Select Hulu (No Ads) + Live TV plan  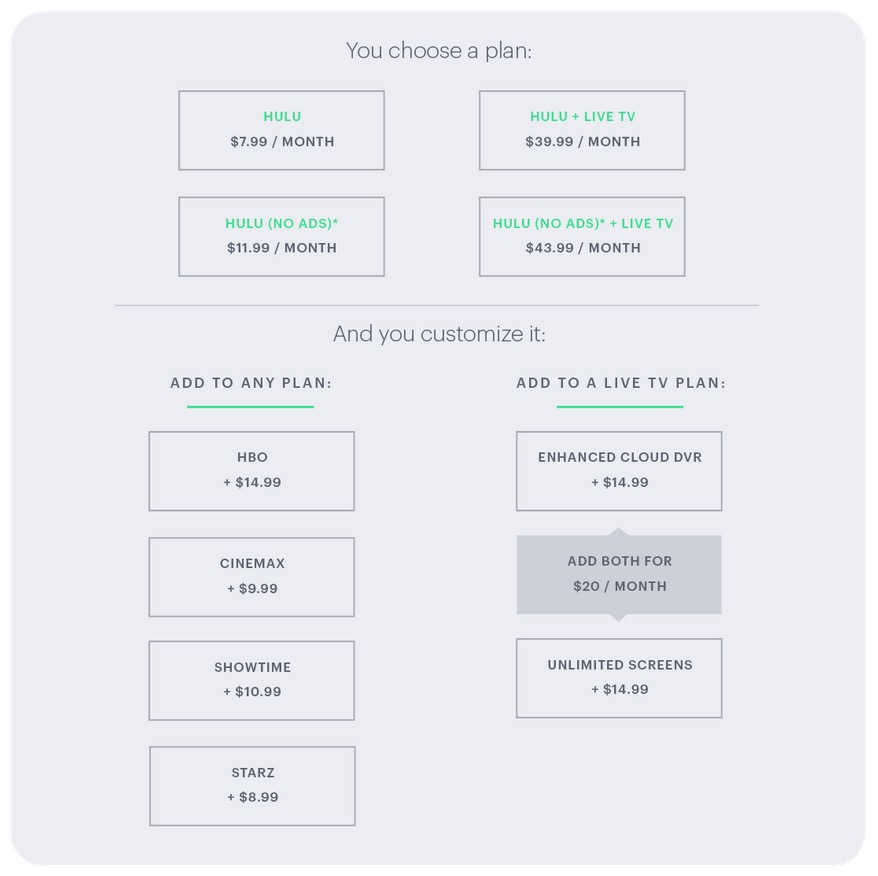[582, 236]
